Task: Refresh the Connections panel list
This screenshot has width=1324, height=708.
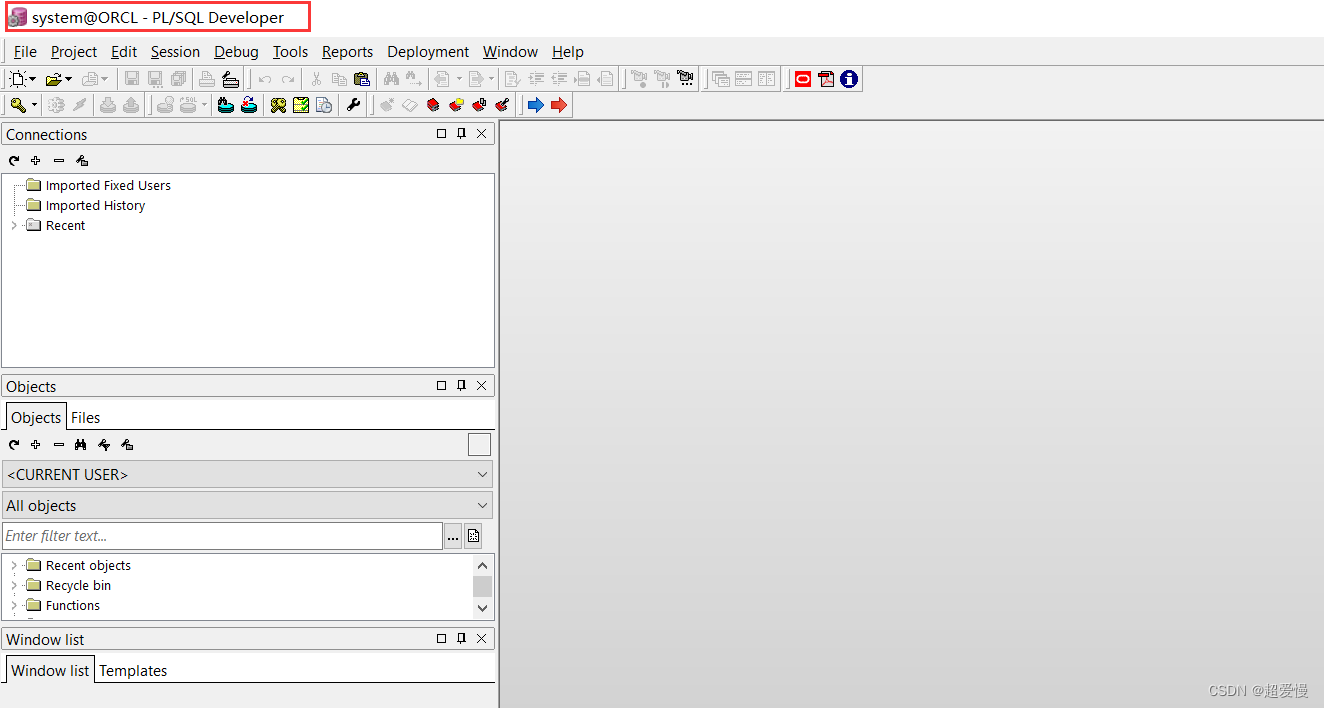Action: click(14, 160)
